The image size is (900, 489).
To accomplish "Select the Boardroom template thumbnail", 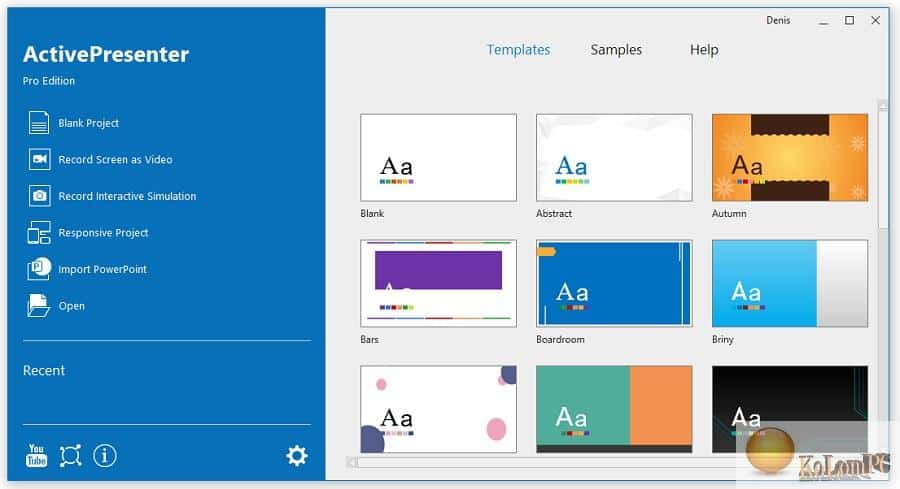I will tap(614, 283).
